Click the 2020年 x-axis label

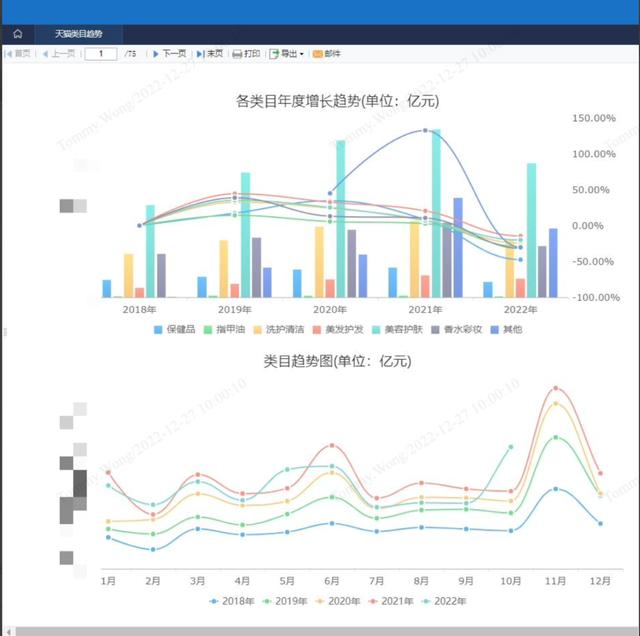pos(330,309)
